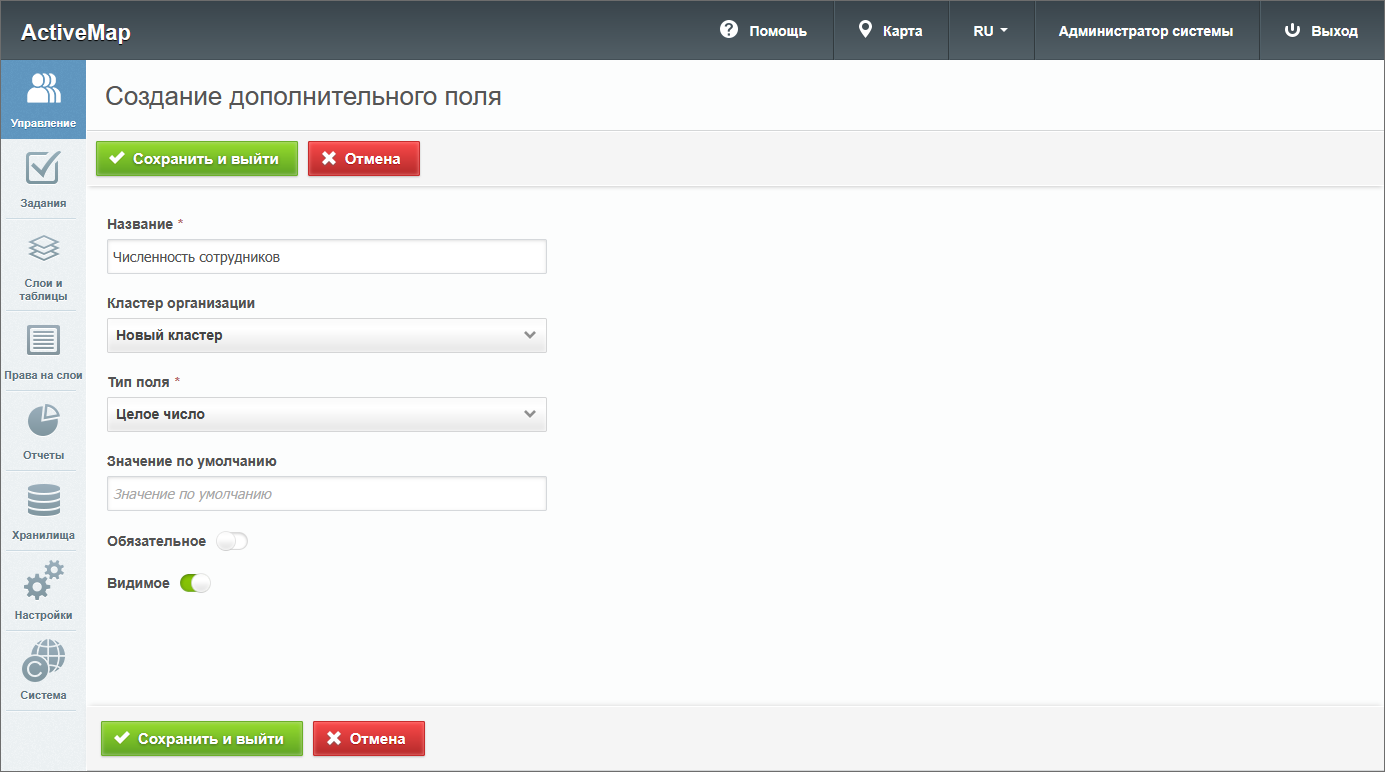The height and width of the screenshot is (772, 1385).
Task: Open the Система globe icon
Action: [43, 661]
